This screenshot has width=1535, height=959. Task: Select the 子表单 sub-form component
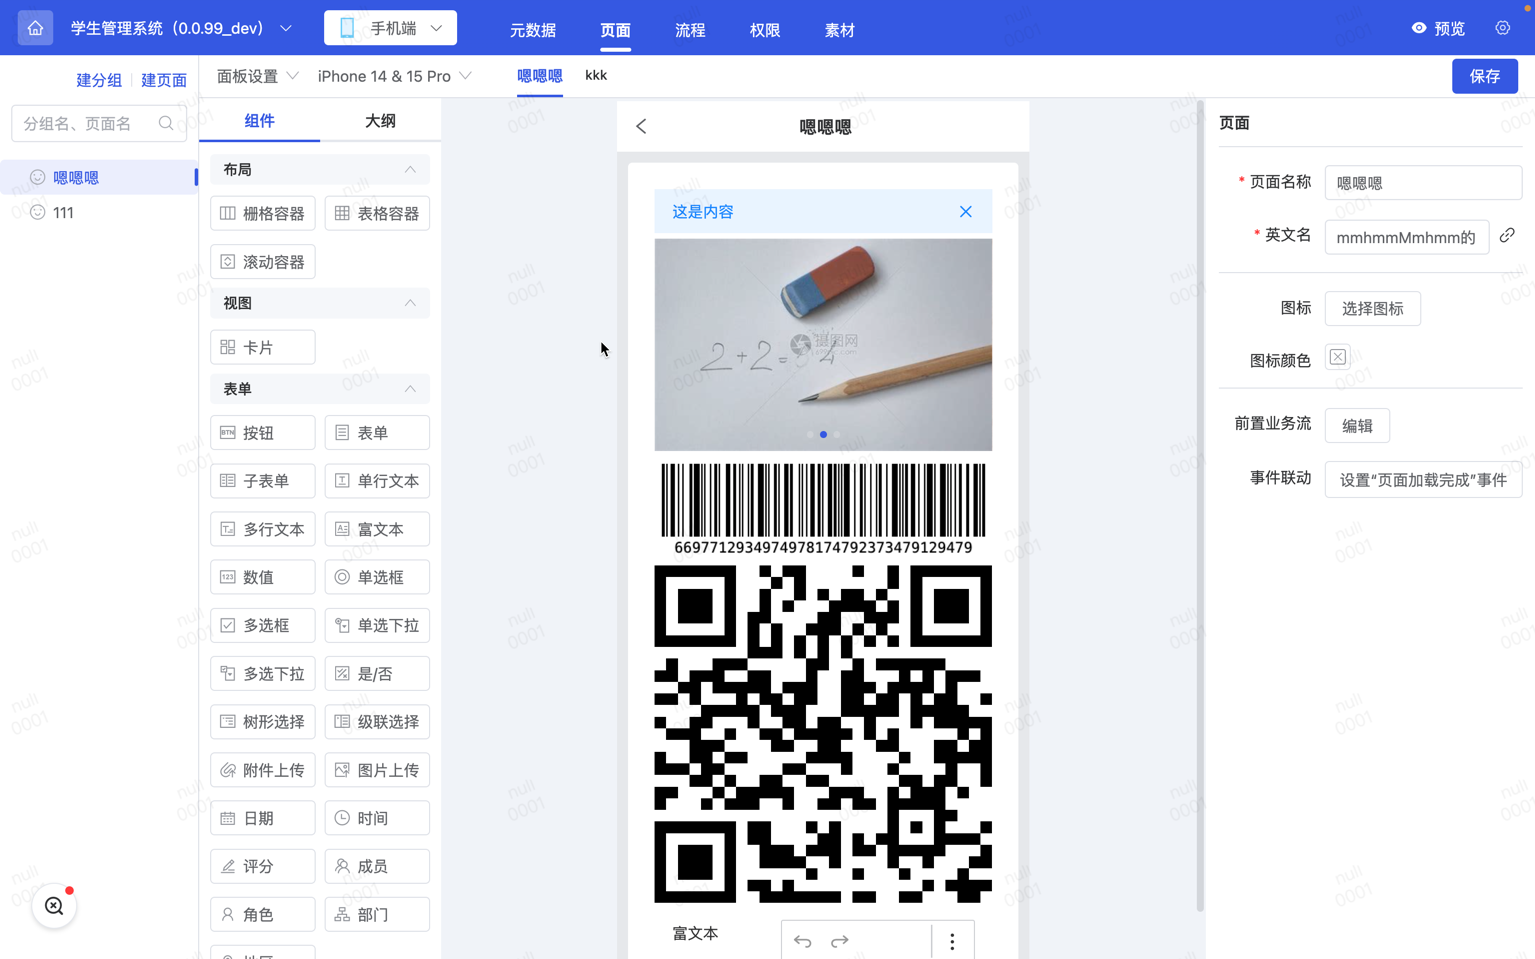[263, 481]
